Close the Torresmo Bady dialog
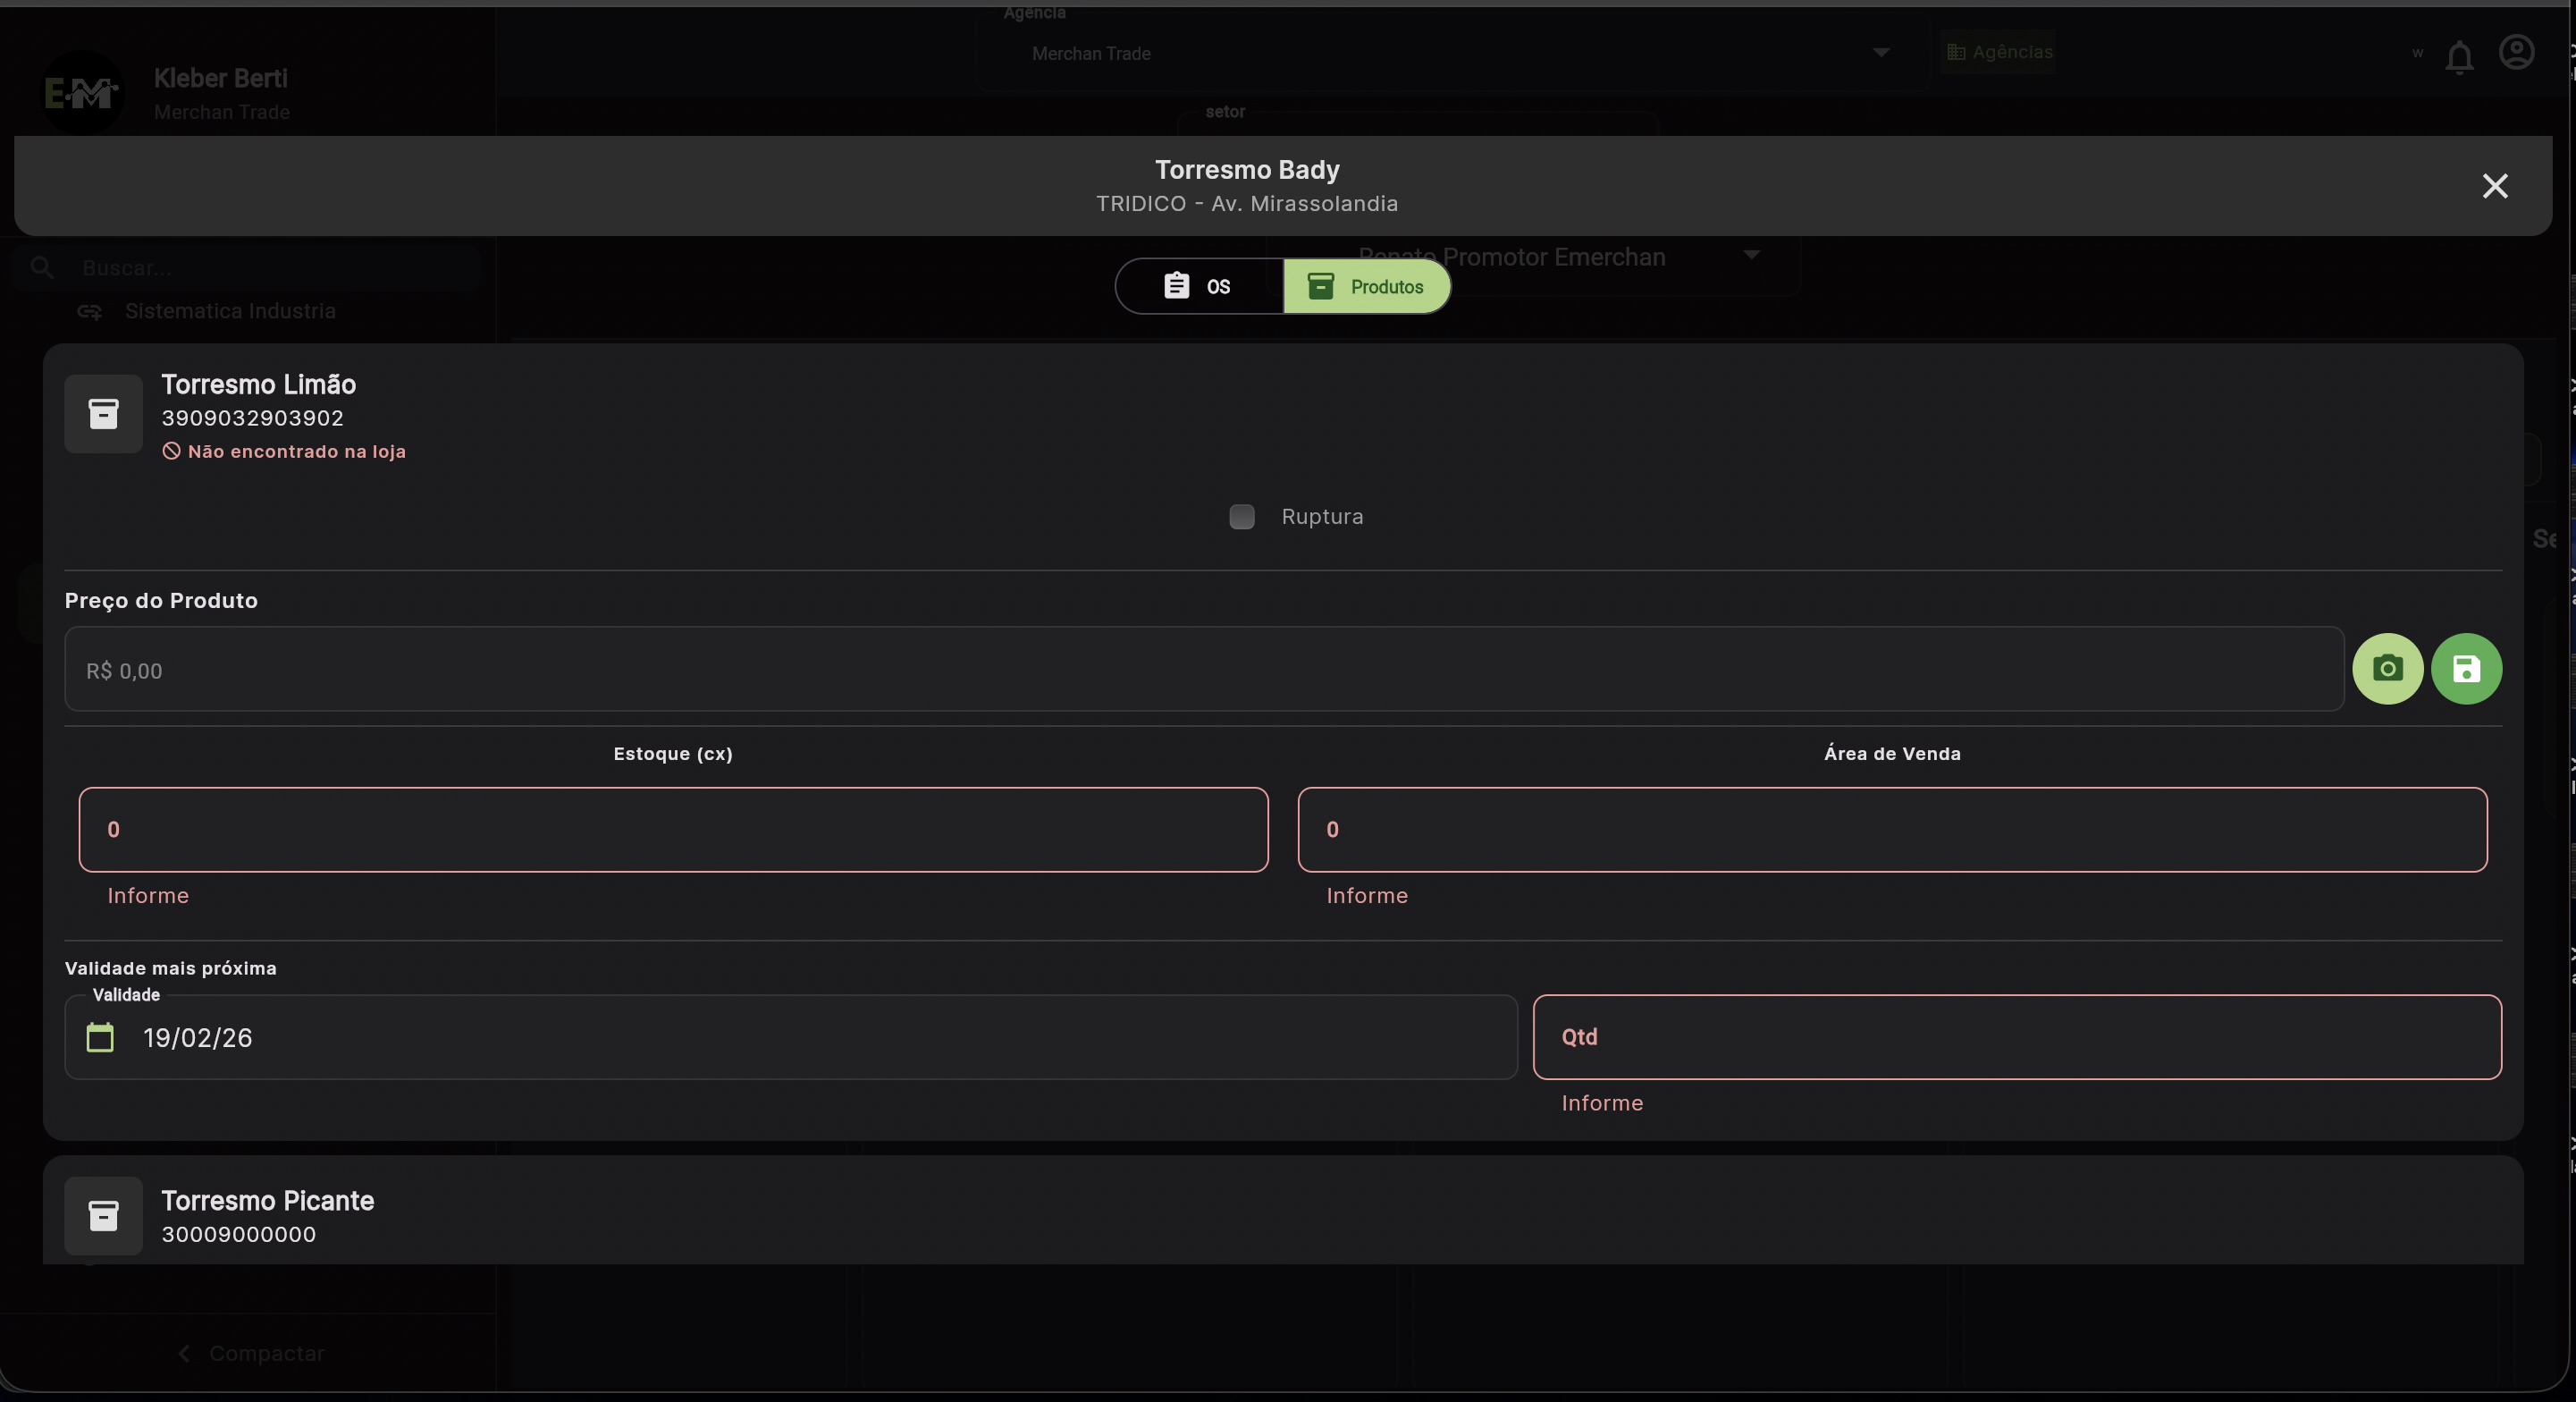2576x1402 pixels. click(2494, 186)
